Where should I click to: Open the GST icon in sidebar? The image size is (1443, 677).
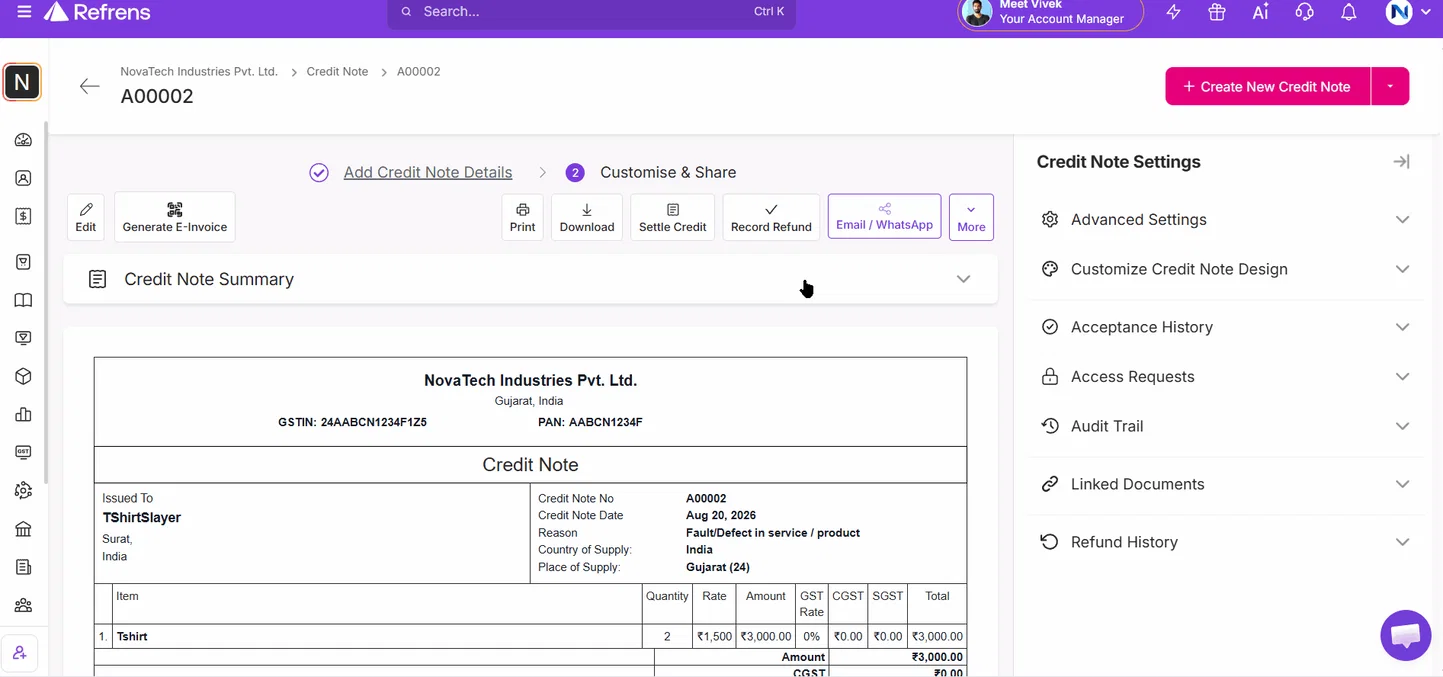(x=23, y=452)
